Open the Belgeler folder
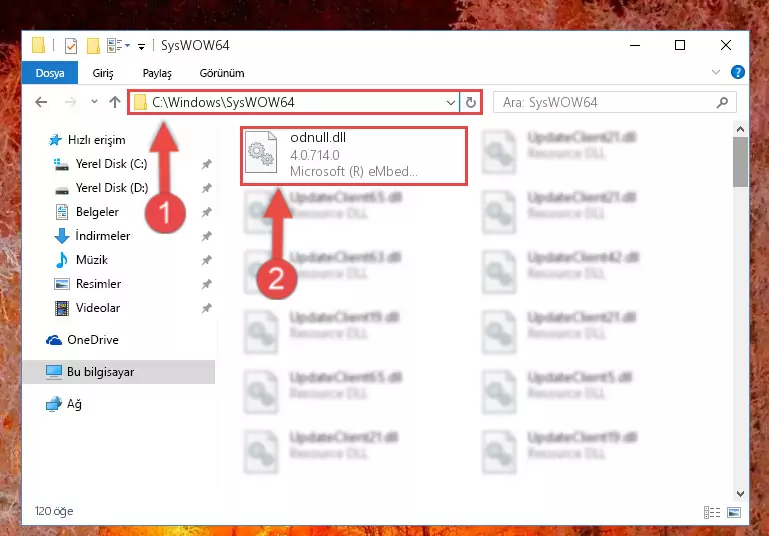 (x=86, y=212)
